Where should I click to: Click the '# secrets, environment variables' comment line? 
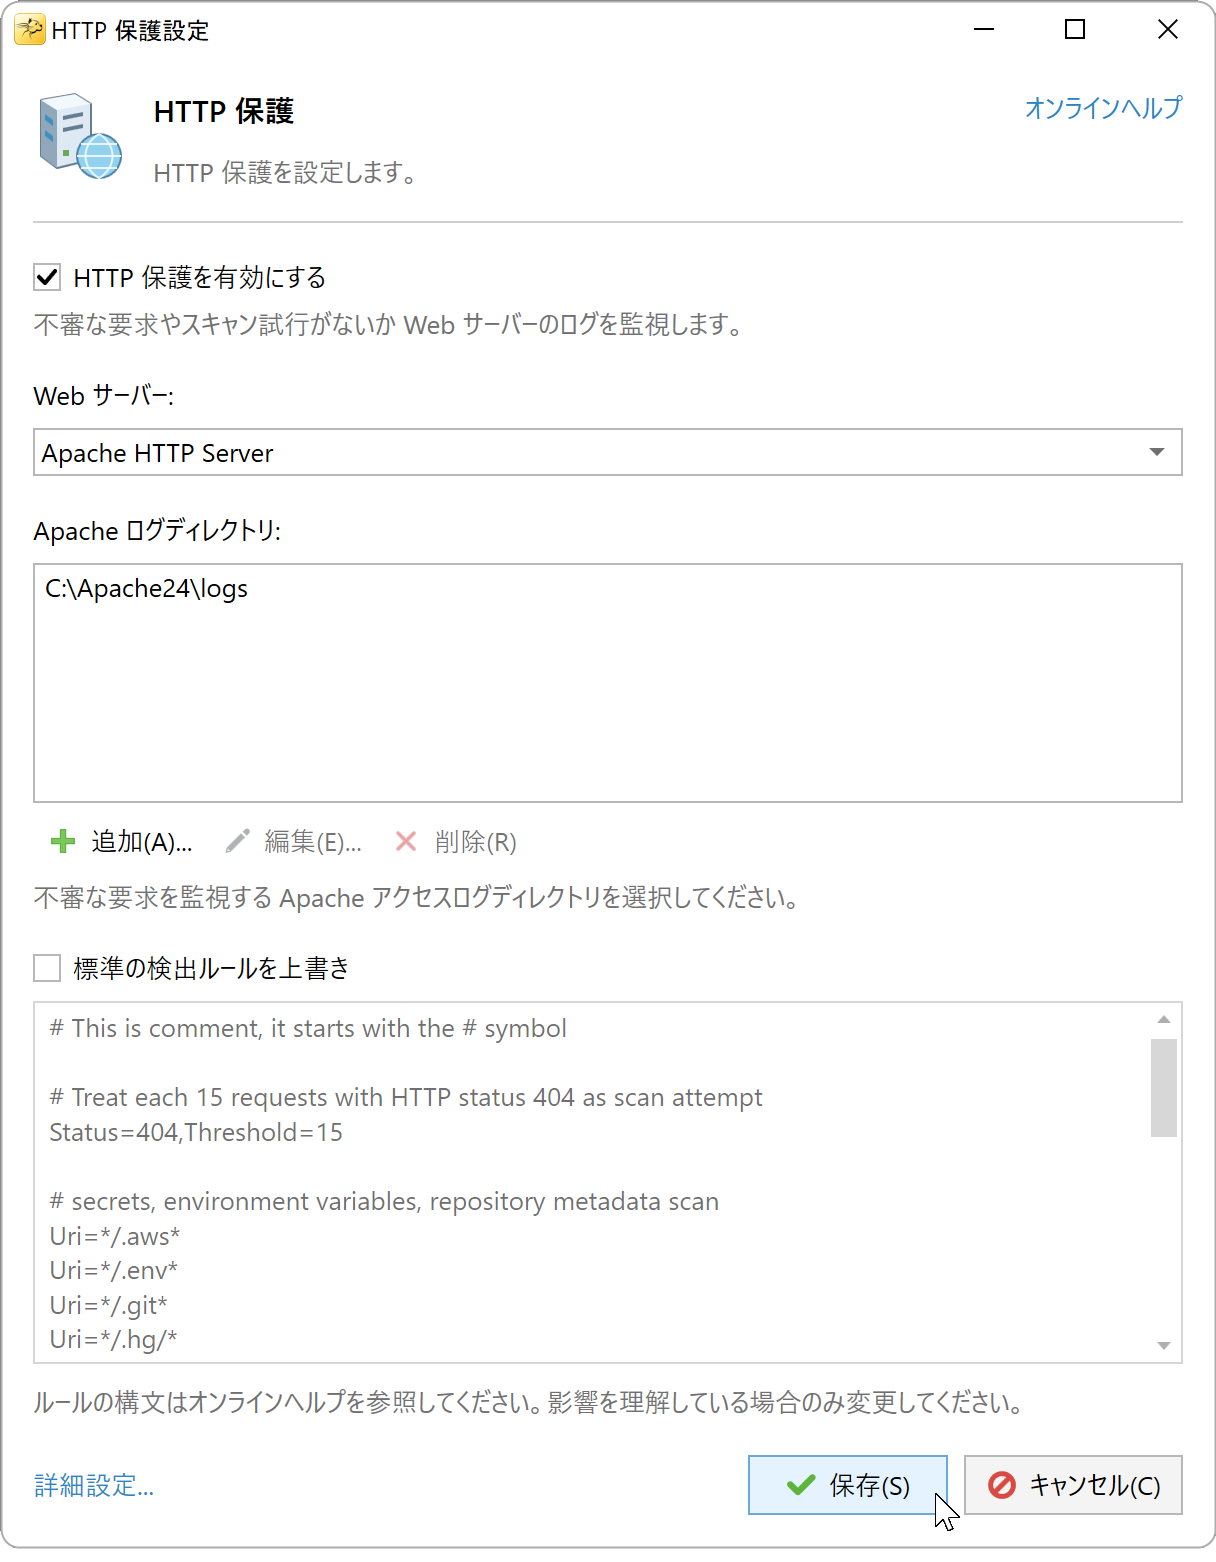click(384, 1201)
